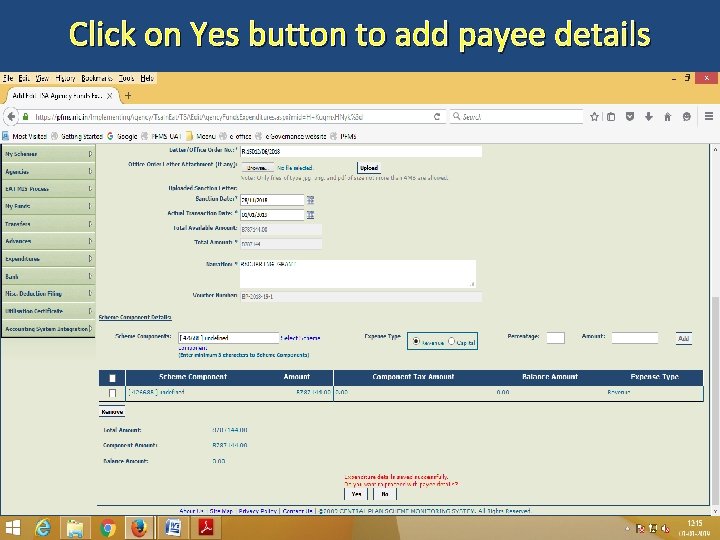Expand Agencies sidebar menu
This screenshot has height=540, width=720.
(x=48, y=171)
